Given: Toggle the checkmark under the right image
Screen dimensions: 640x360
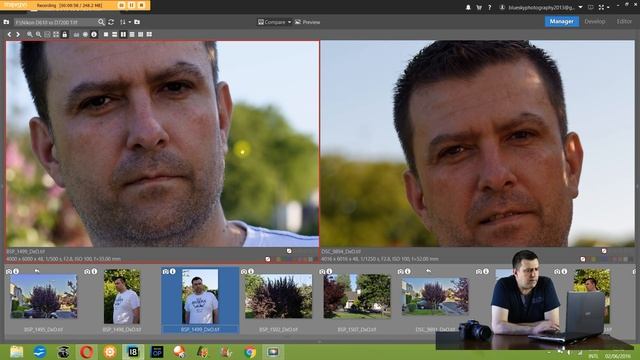Looking at the screenshot, I should tap(583, 259).
